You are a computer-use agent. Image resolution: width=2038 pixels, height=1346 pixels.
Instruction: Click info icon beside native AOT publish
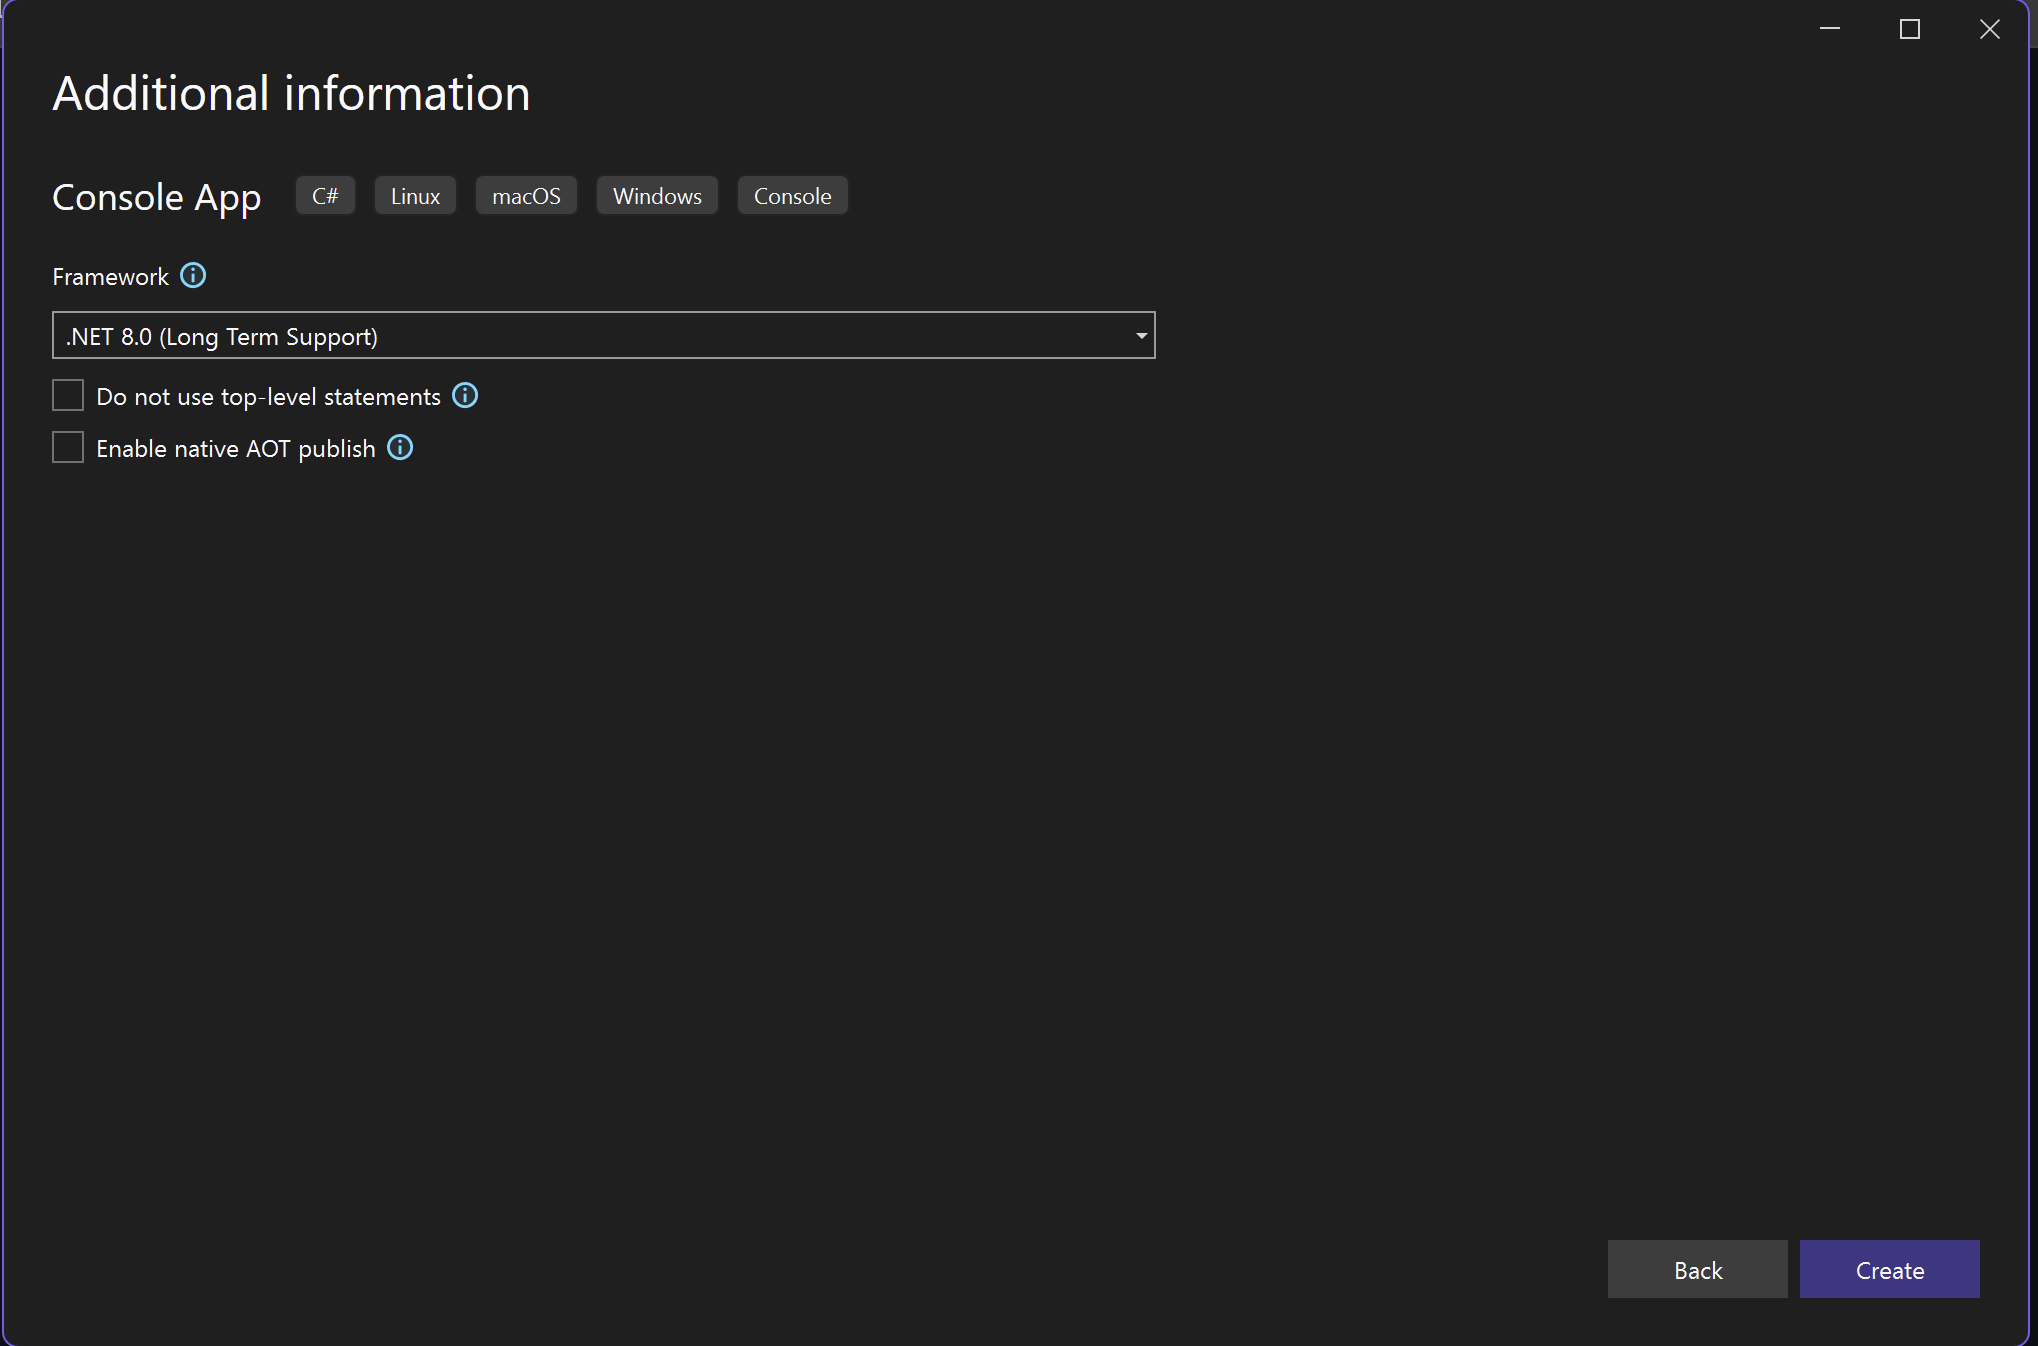400,448
